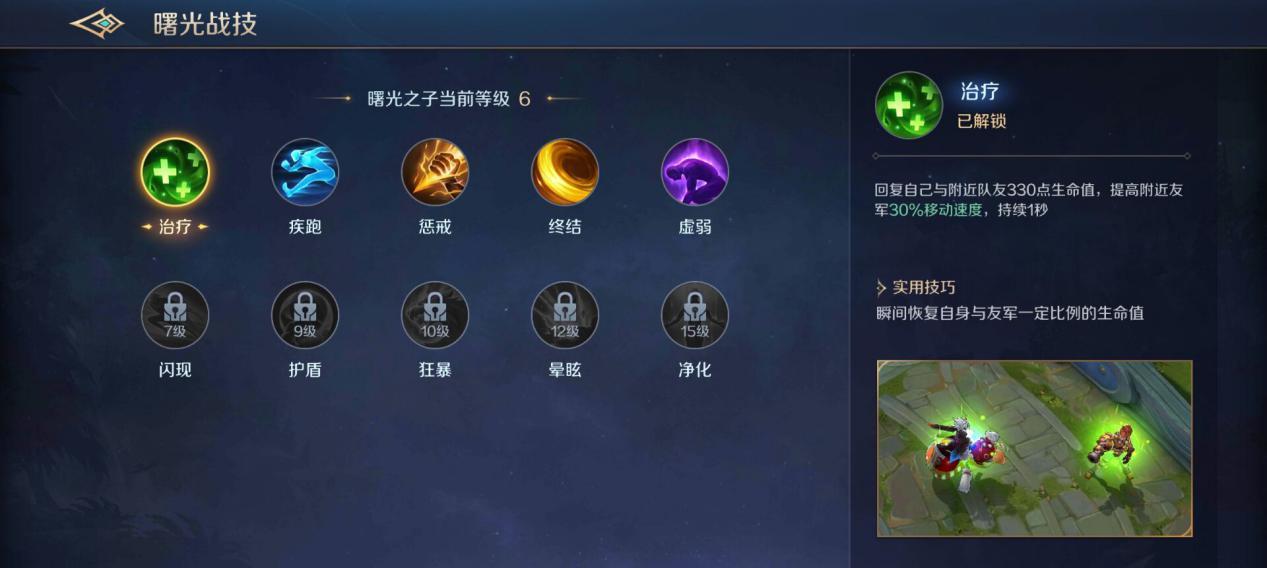Go back using the top-left diamond icon
Image resolution: width=1267 pixels, height=568 pixels.
tap(97, 24)
